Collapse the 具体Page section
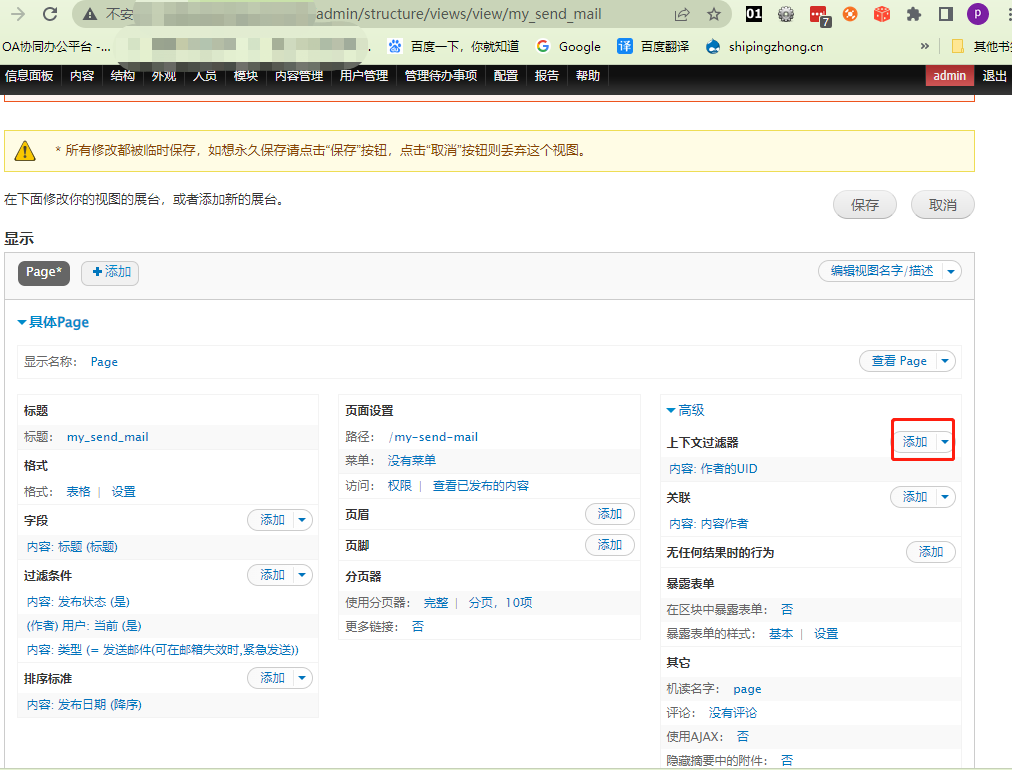 [x=53, y=322]
